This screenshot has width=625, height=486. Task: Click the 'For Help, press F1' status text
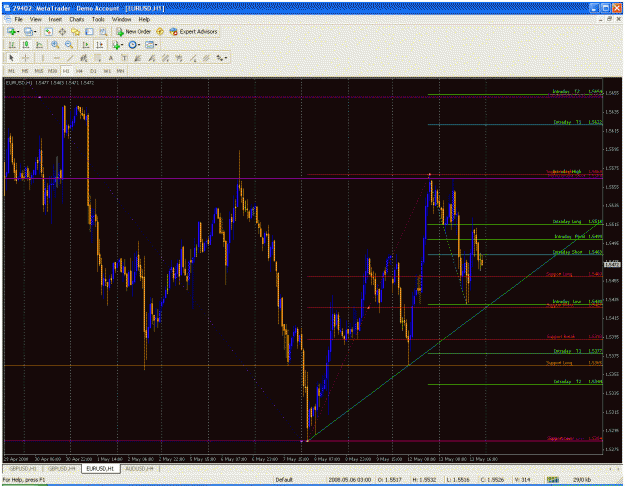(24, 480)
